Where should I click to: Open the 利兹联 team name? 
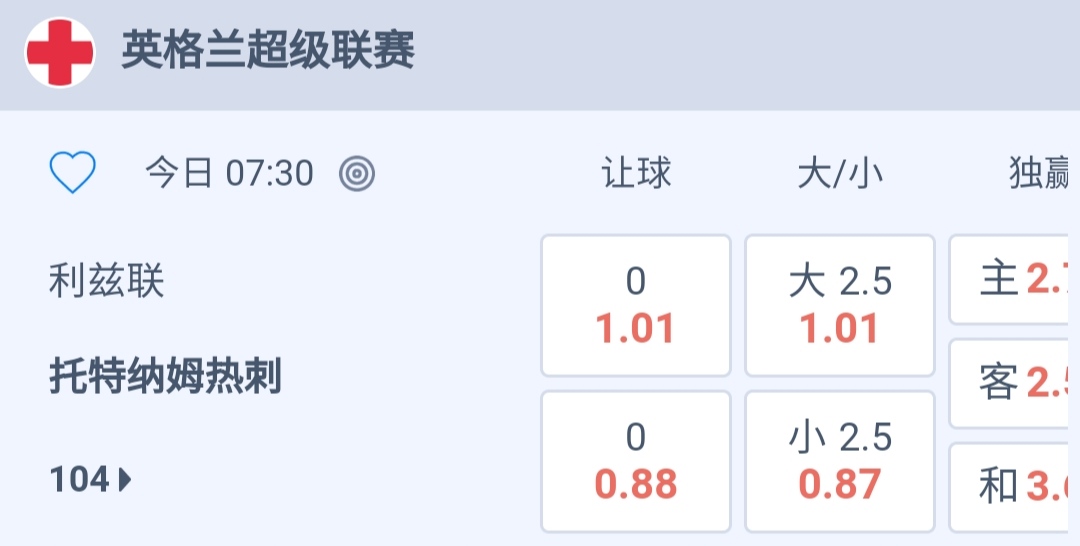107,282
